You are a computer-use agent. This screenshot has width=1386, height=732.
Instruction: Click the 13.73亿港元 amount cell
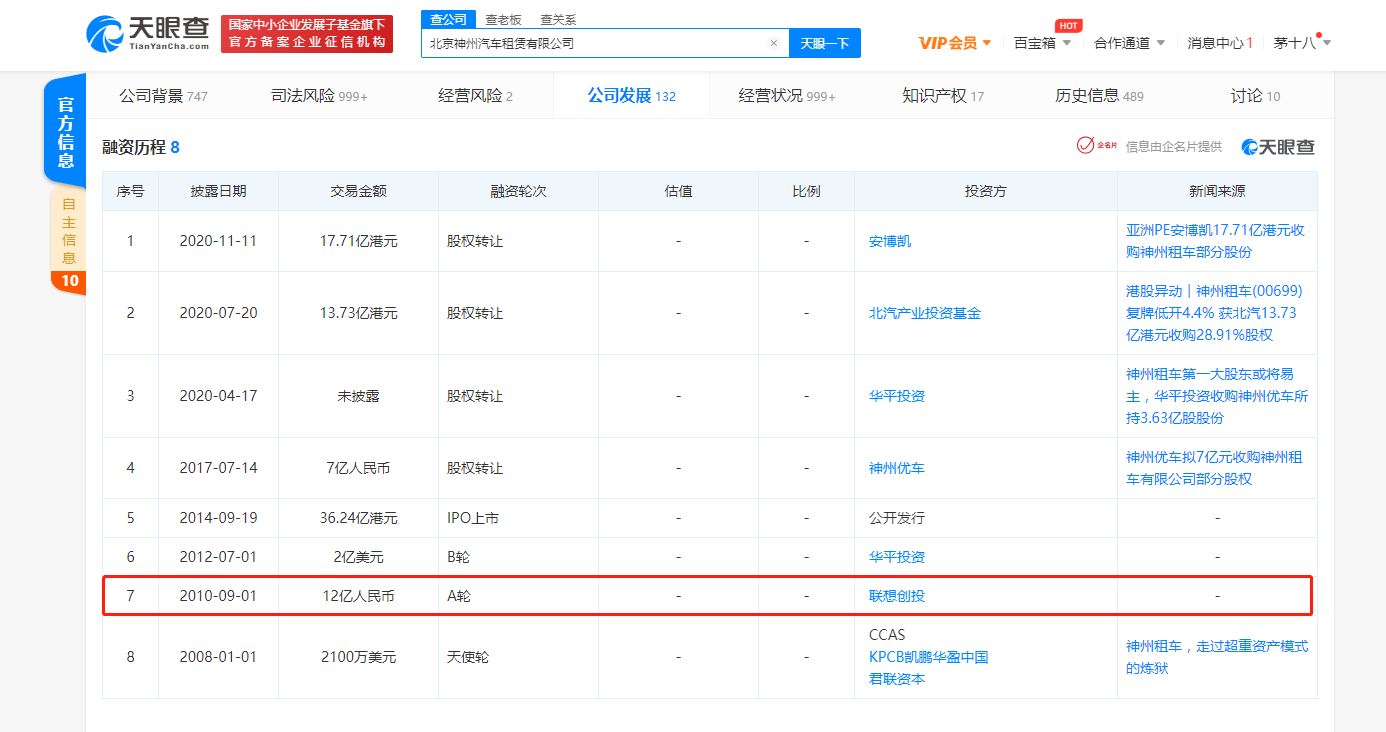pos(358,313)
